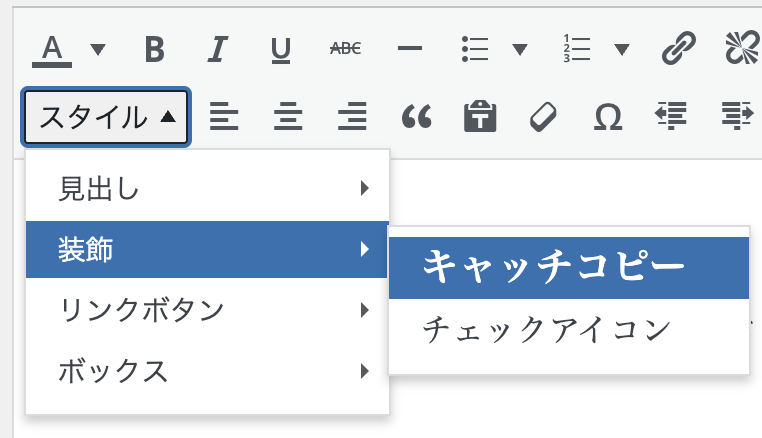This screenshot has width=762, height=438.
Task: Click the numbered list icon
Action: pyautogui.click(x=578, y=49)
